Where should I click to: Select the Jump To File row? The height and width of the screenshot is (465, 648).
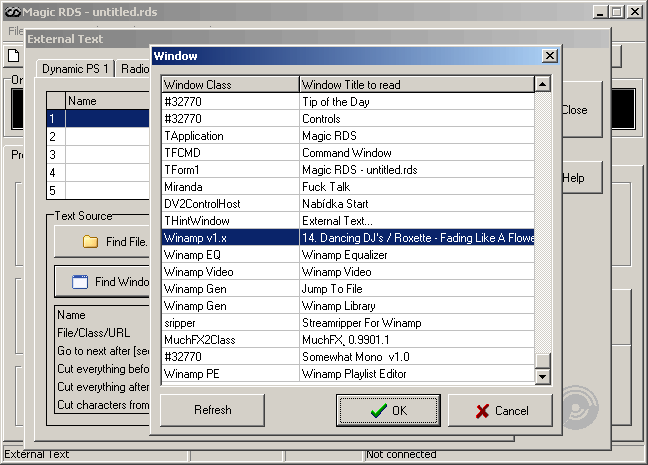click(x=348, y=289)
